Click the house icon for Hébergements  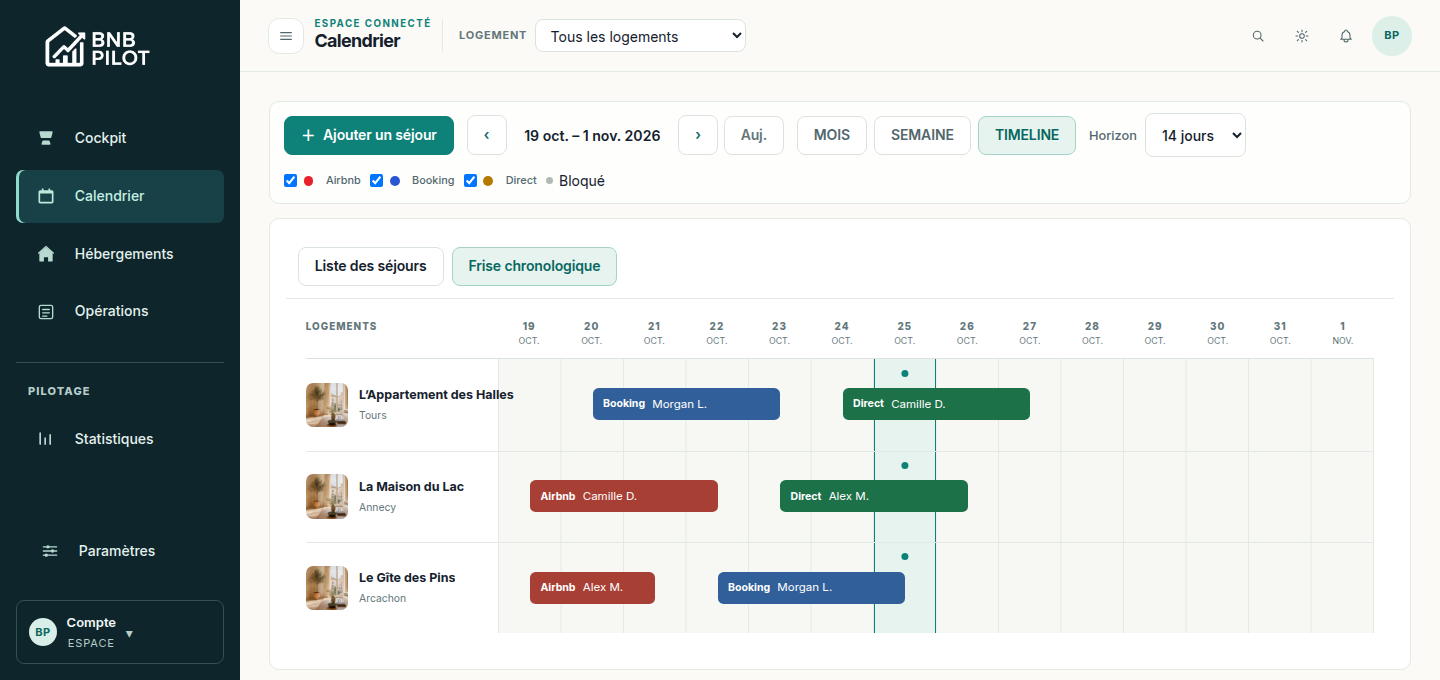tap(46, 254)
